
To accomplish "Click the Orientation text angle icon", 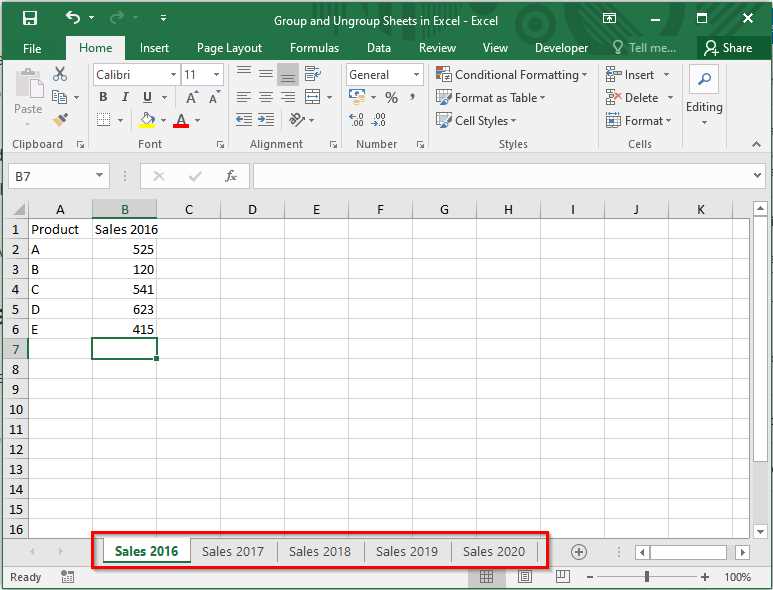I will pos(296,120).
